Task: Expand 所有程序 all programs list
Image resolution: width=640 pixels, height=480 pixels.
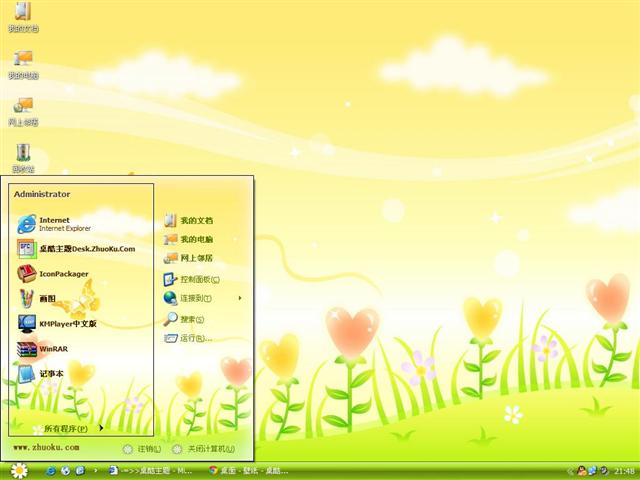Action: click(x=73, y=428)
